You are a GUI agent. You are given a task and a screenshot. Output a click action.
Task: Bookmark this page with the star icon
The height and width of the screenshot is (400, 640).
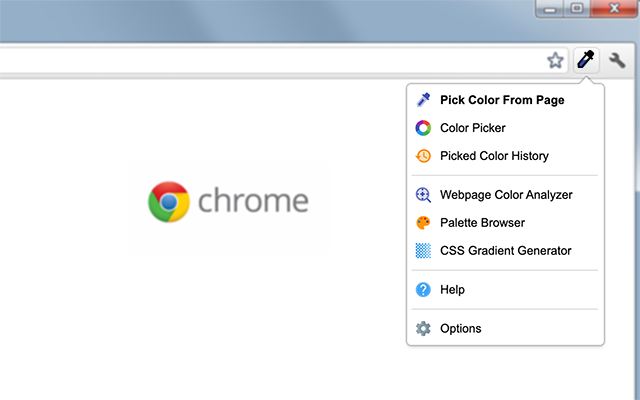point(555,60)
